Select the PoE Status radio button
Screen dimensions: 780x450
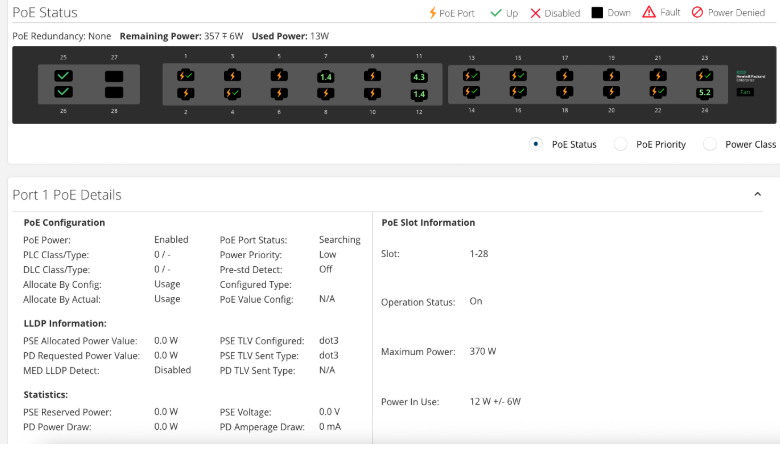(x=536, y=144)
